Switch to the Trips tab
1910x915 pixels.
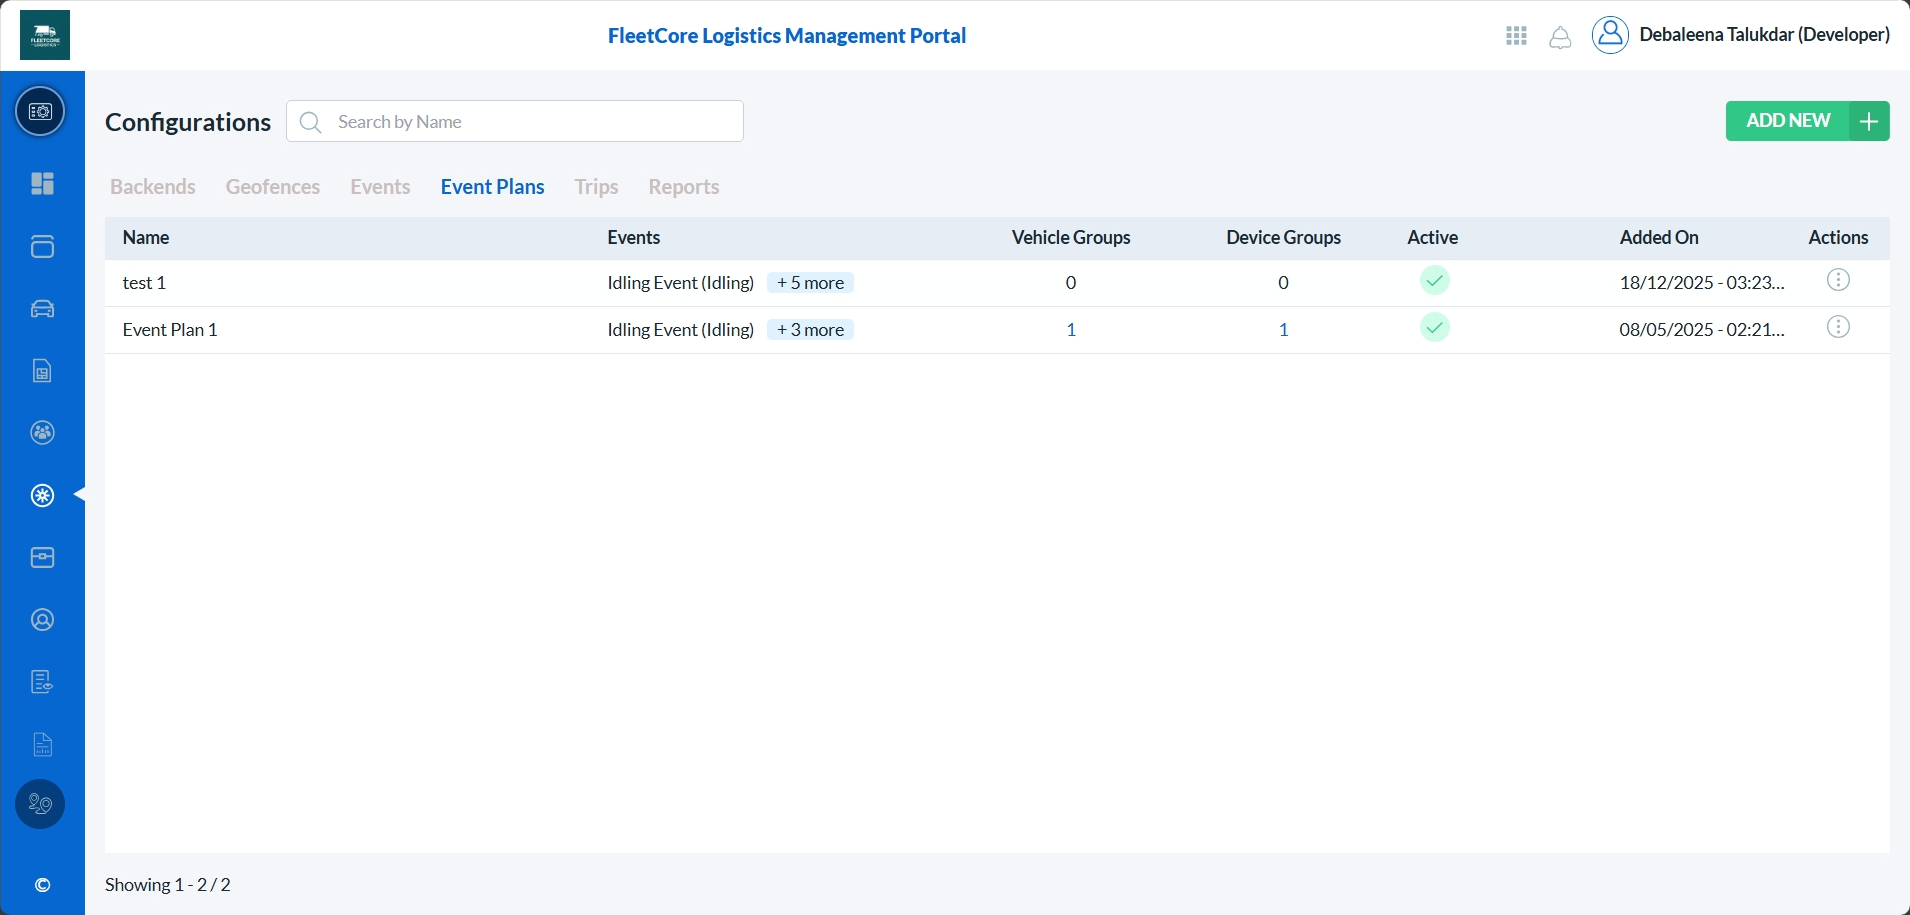pos(596,187)
